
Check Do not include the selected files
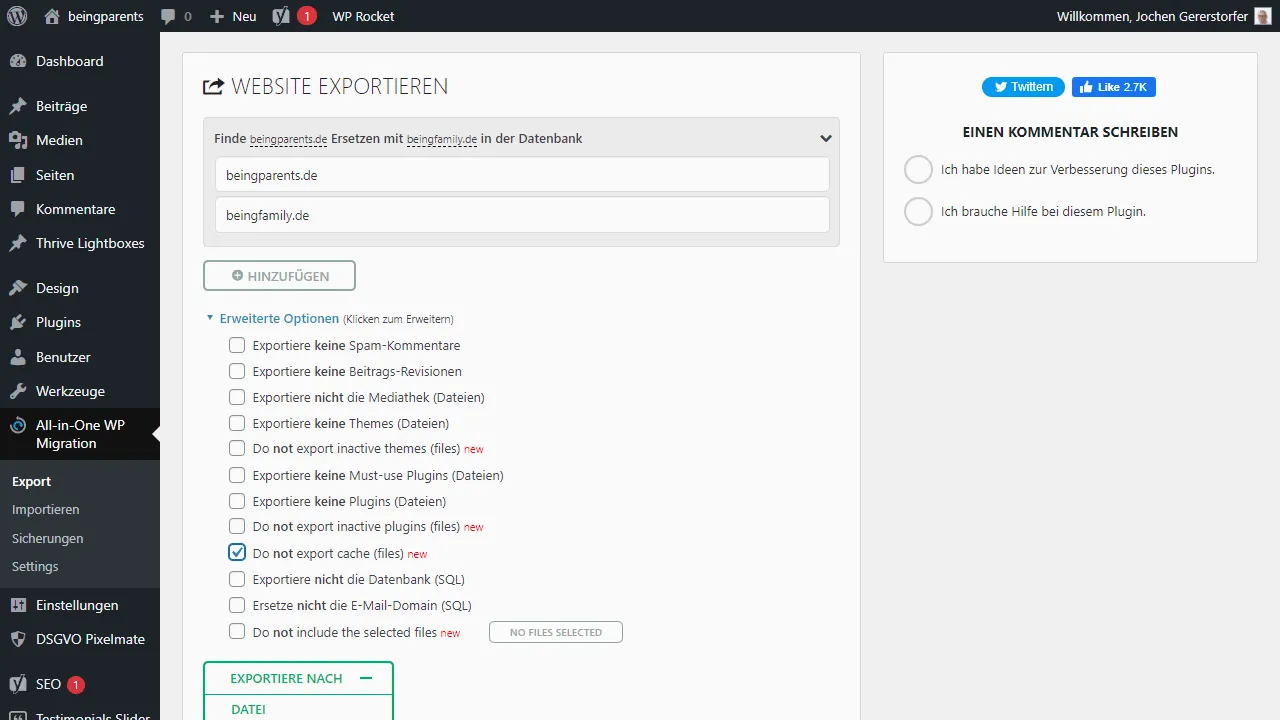pos(237,632)
